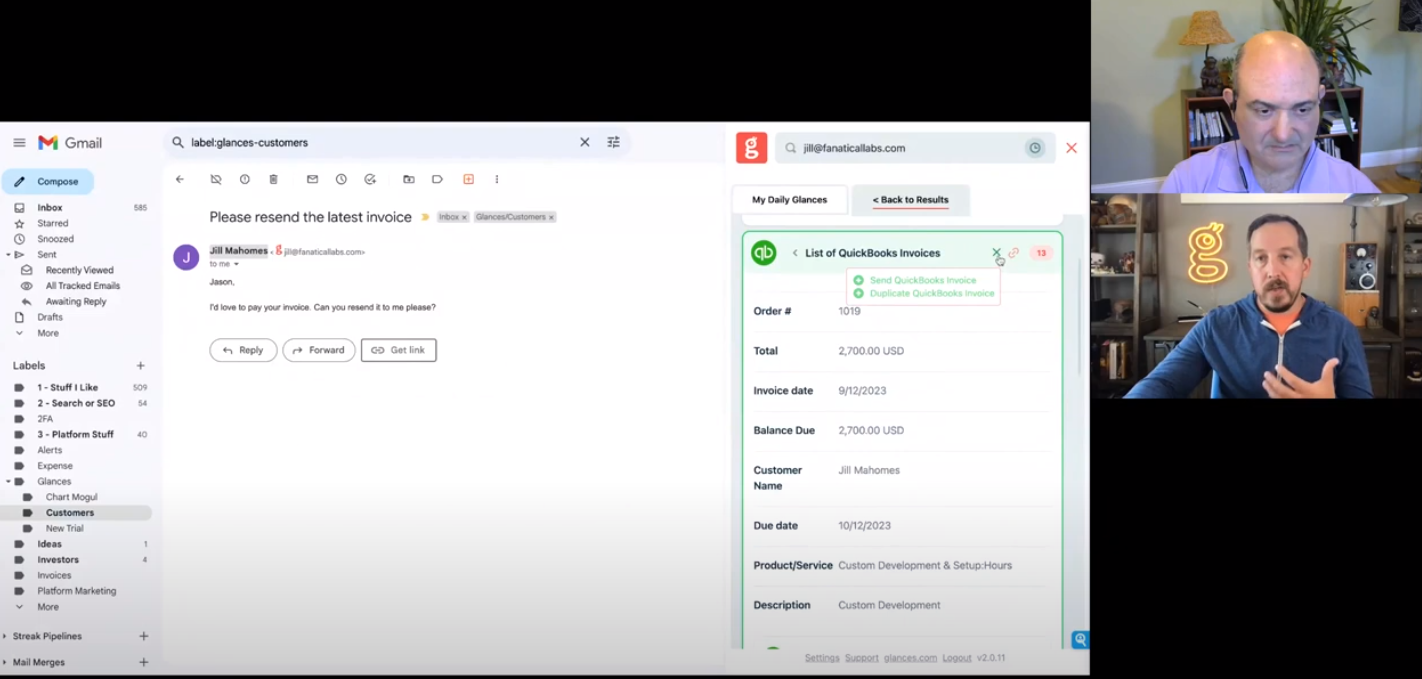Screen dimensions: 1422x679
Task: Remove the Glances/Customers label chip
Action: click(551, 217)
